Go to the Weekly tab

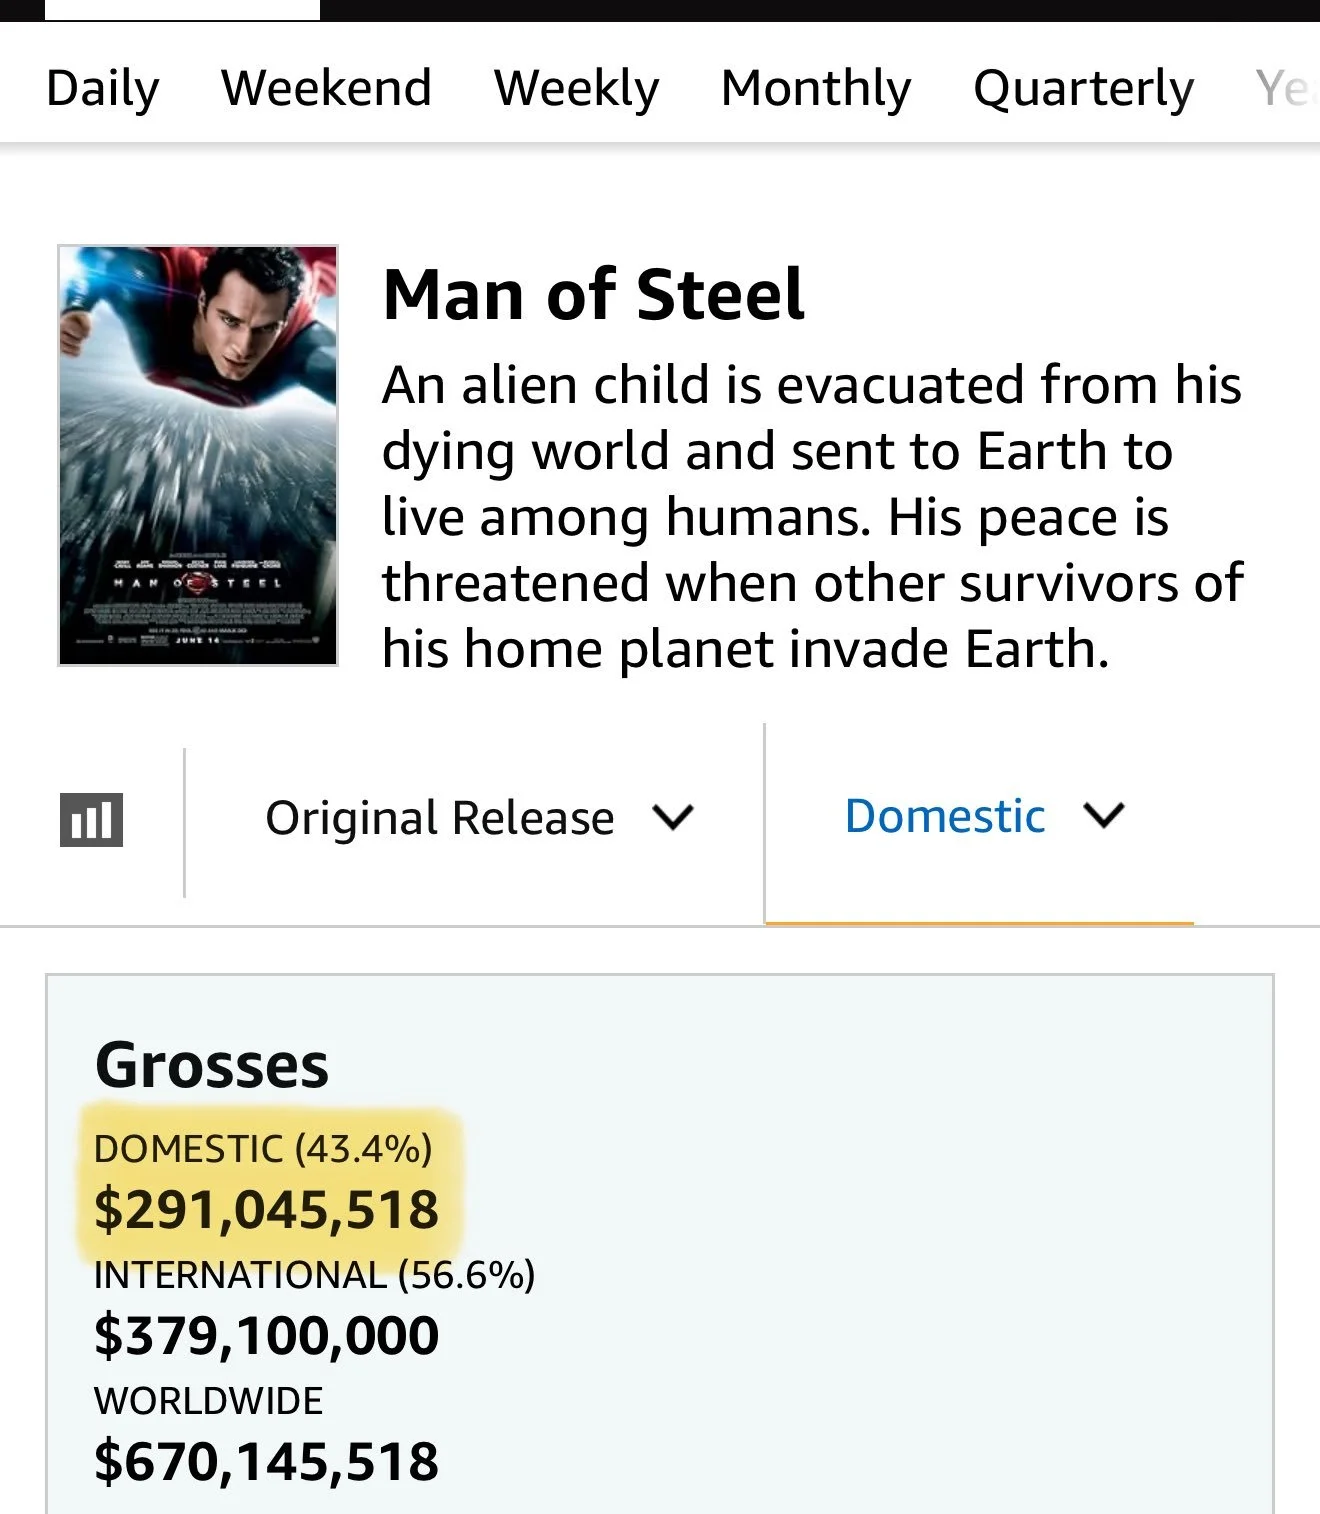click(x=576, y=88)
